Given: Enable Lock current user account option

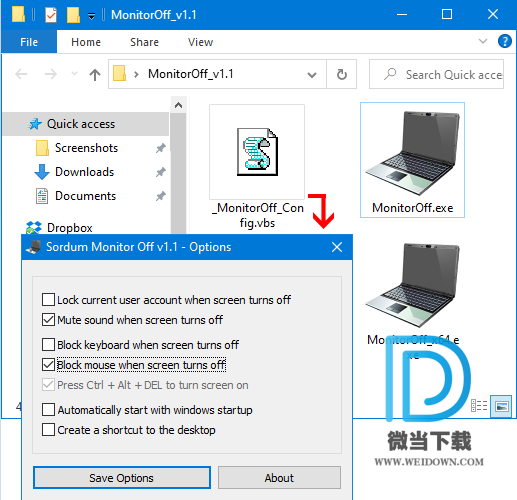Looking at the screenshot, I should pyautogui.click(x=48, y=300).
